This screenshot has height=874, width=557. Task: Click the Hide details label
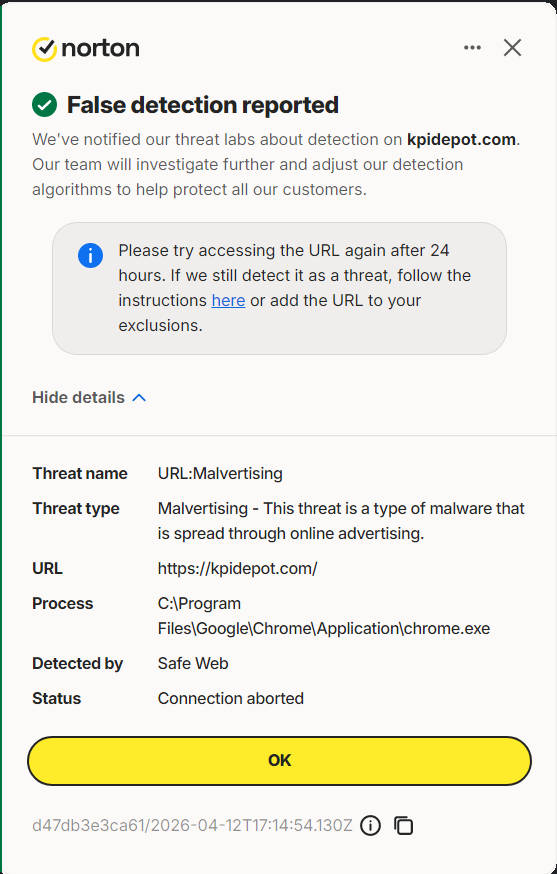[x=78, y=397]
